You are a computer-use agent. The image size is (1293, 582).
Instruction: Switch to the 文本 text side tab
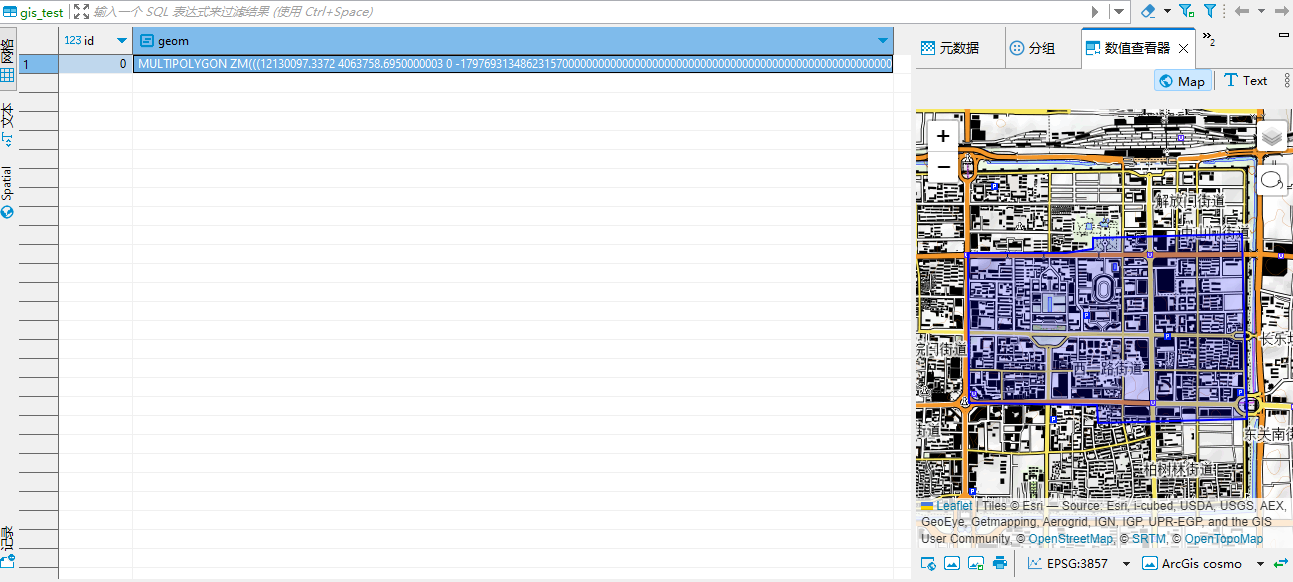pyautogui.click(x=7, y=124)
